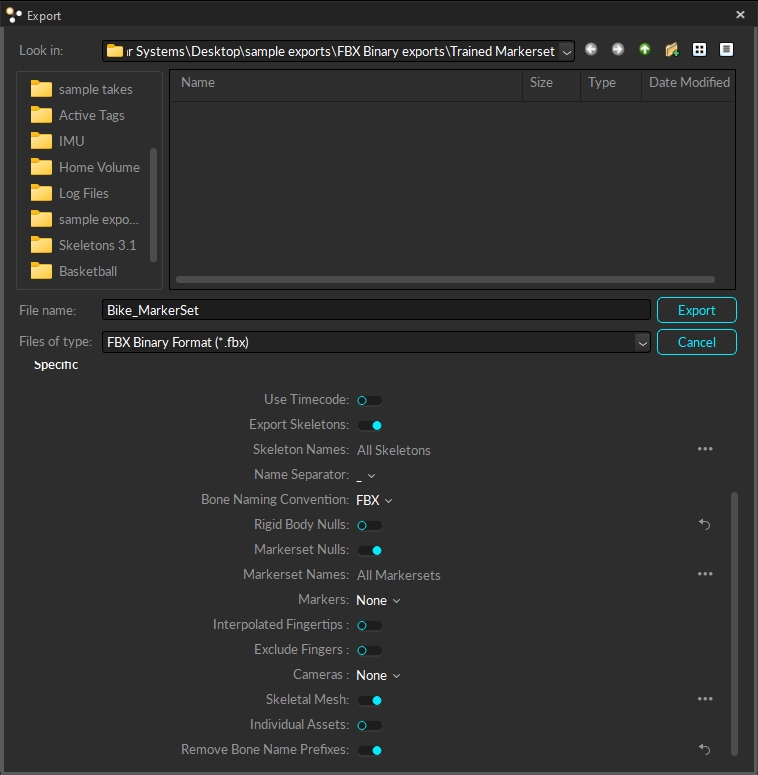Turn off Export Skeletons
The image size is (758, 775).
pyautogui.click(x=369, y=425)
